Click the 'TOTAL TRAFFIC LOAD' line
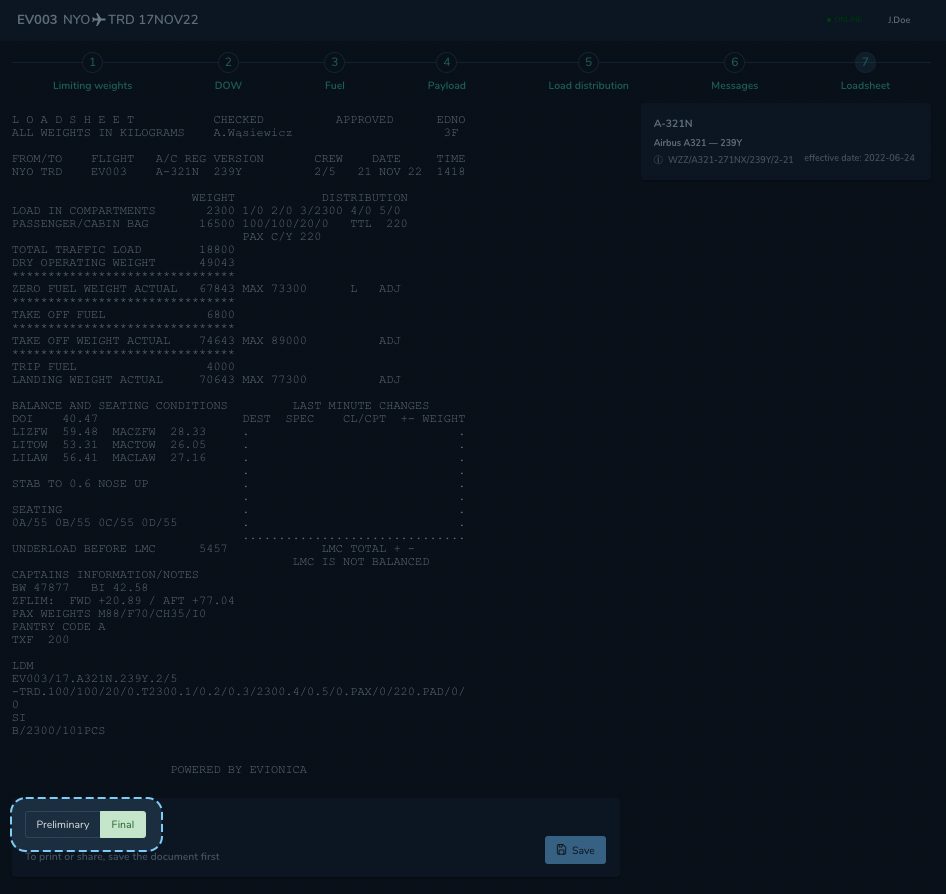Image resolution: width=946 pixels, height=894 pixels. point(123,250)
